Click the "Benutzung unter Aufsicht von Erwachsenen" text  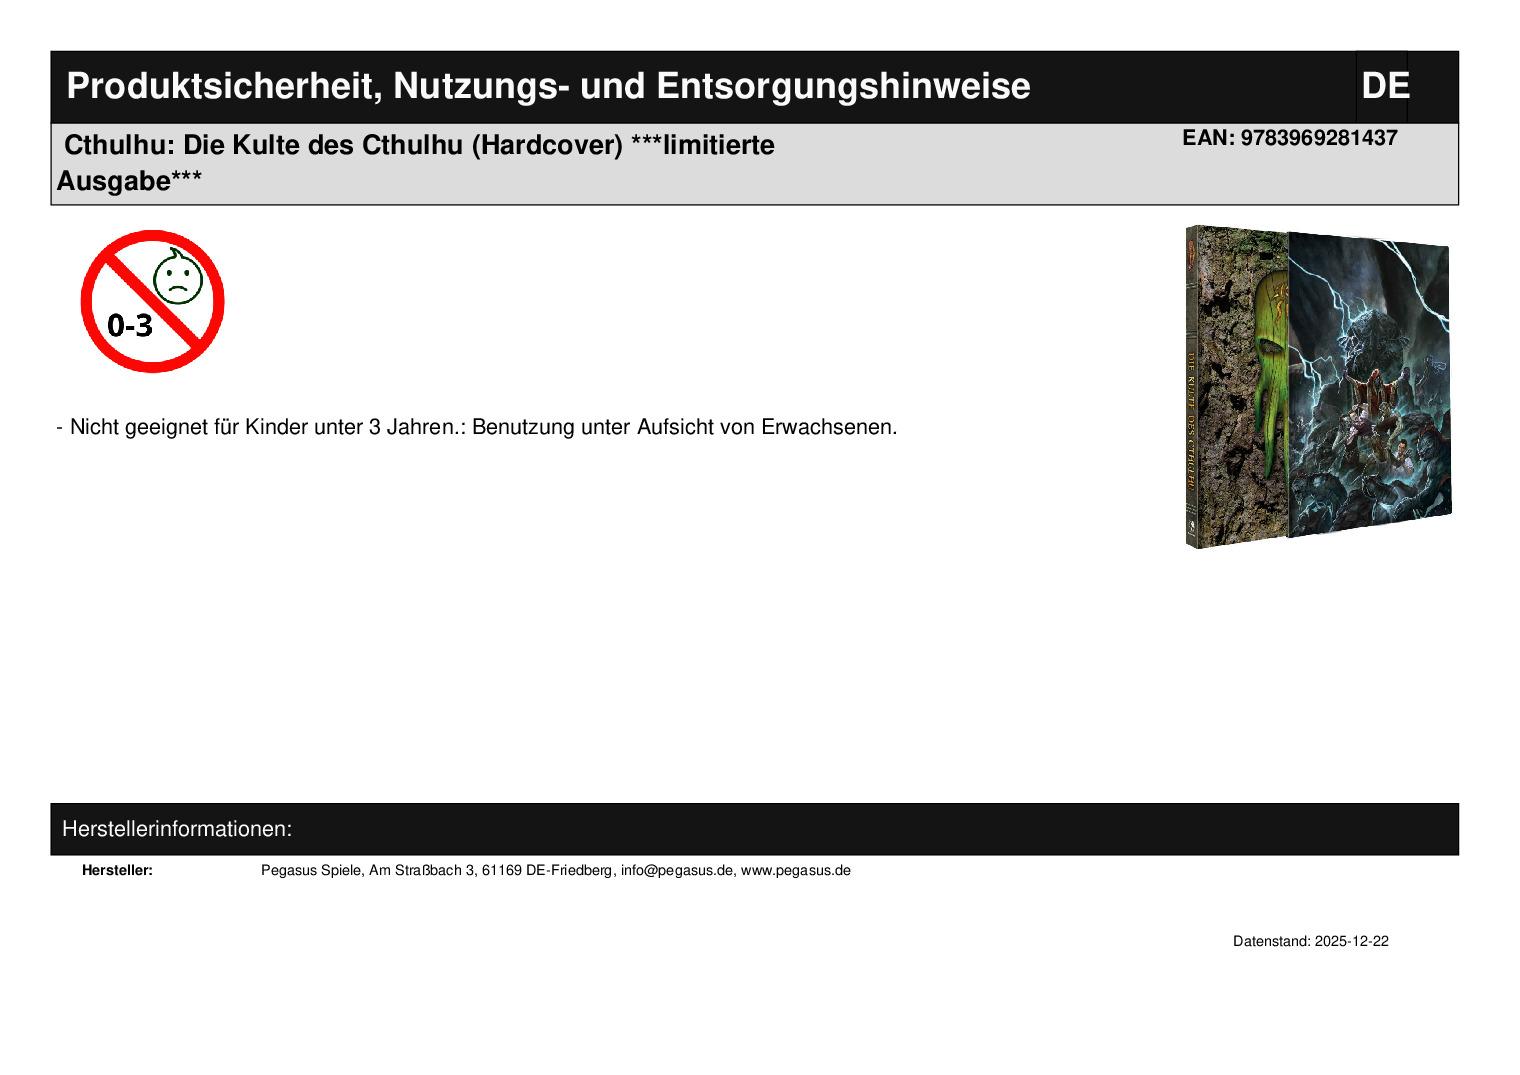tap(684, 427)
